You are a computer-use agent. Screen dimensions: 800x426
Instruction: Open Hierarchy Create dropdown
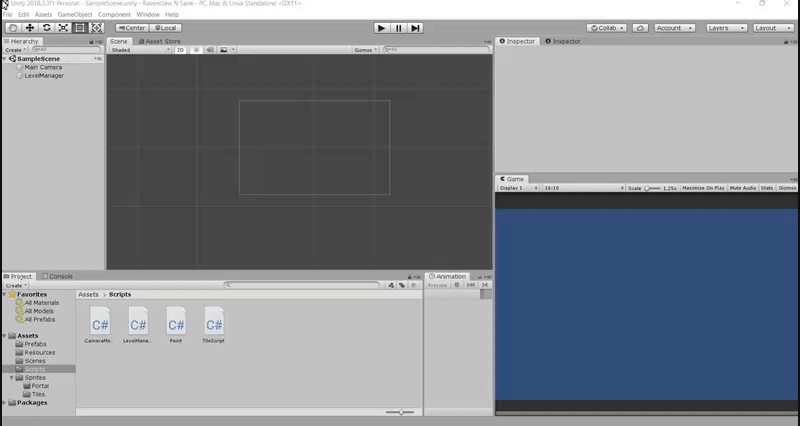click(16, 50)
